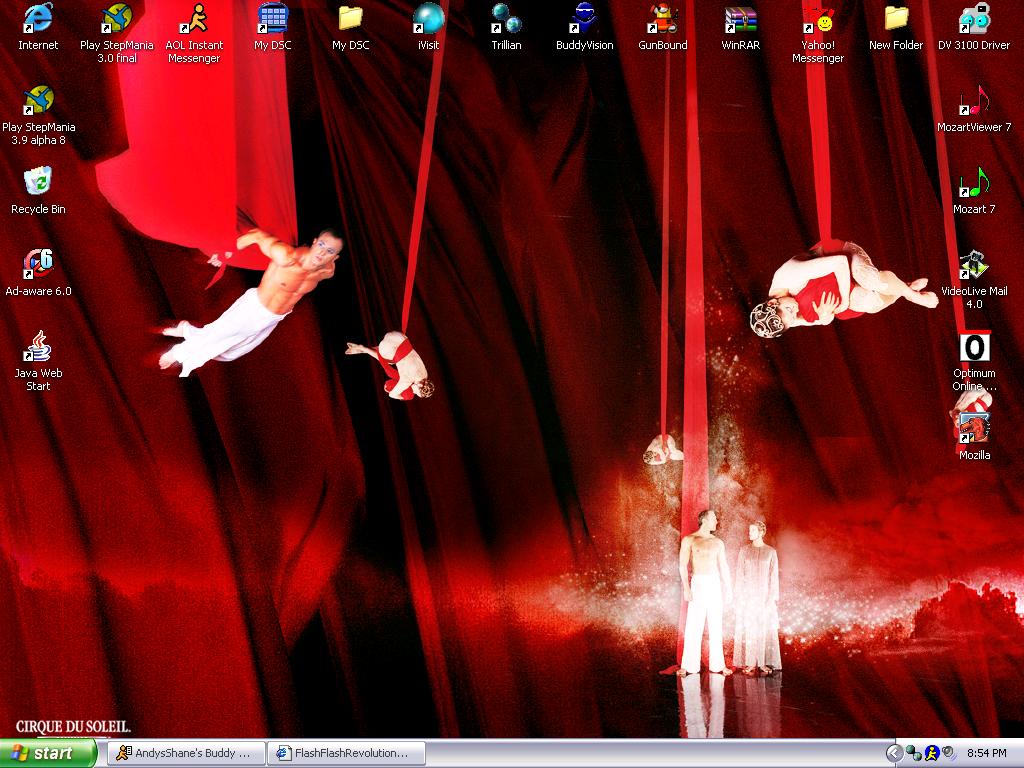Launch Mozart 7 green note icon
This screenshot has width=1024, height=768.
point(974,182)
